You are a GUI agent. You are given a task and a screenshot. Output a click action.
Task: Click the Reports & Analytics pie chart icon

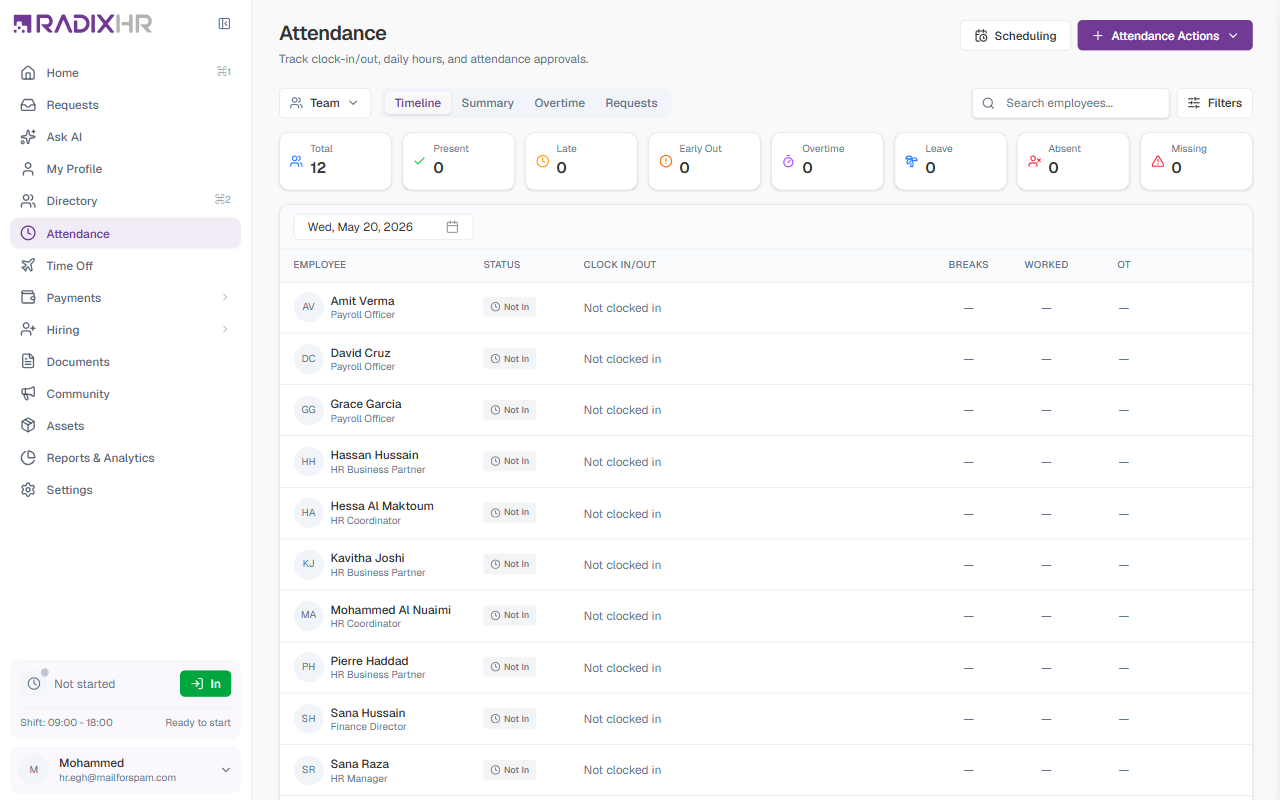coord(28,458)
